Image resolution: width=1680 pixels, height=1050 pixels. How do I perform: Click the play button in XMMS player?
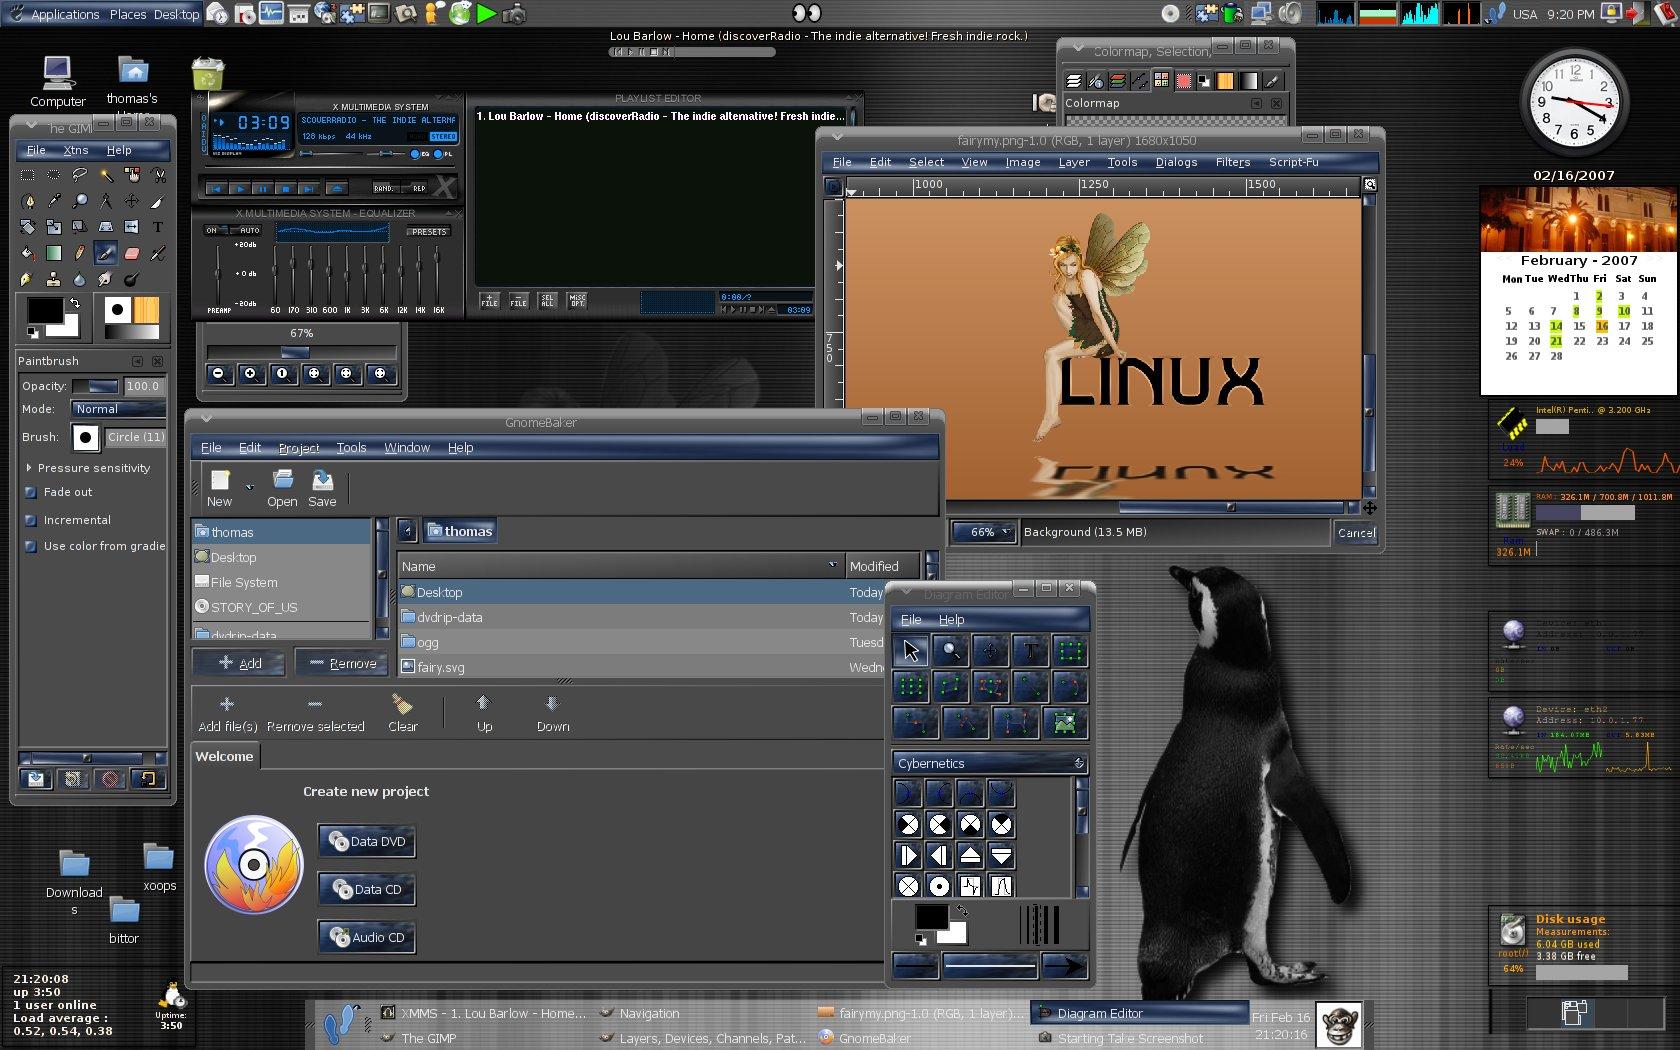point(239,188)
